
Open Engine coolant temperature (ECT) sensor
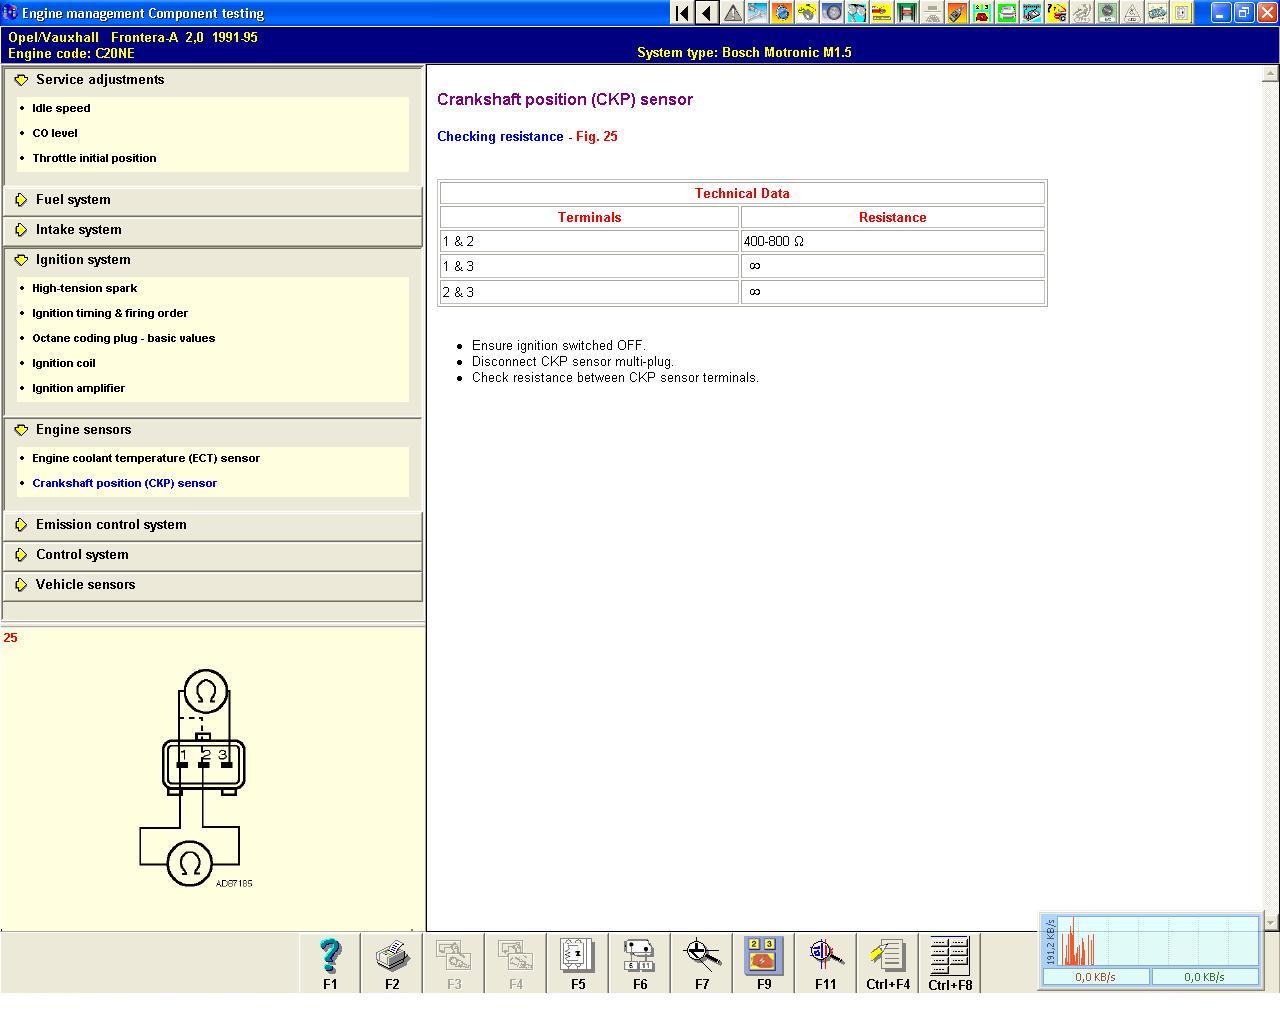pyautogui.click(x=146, y=458)
